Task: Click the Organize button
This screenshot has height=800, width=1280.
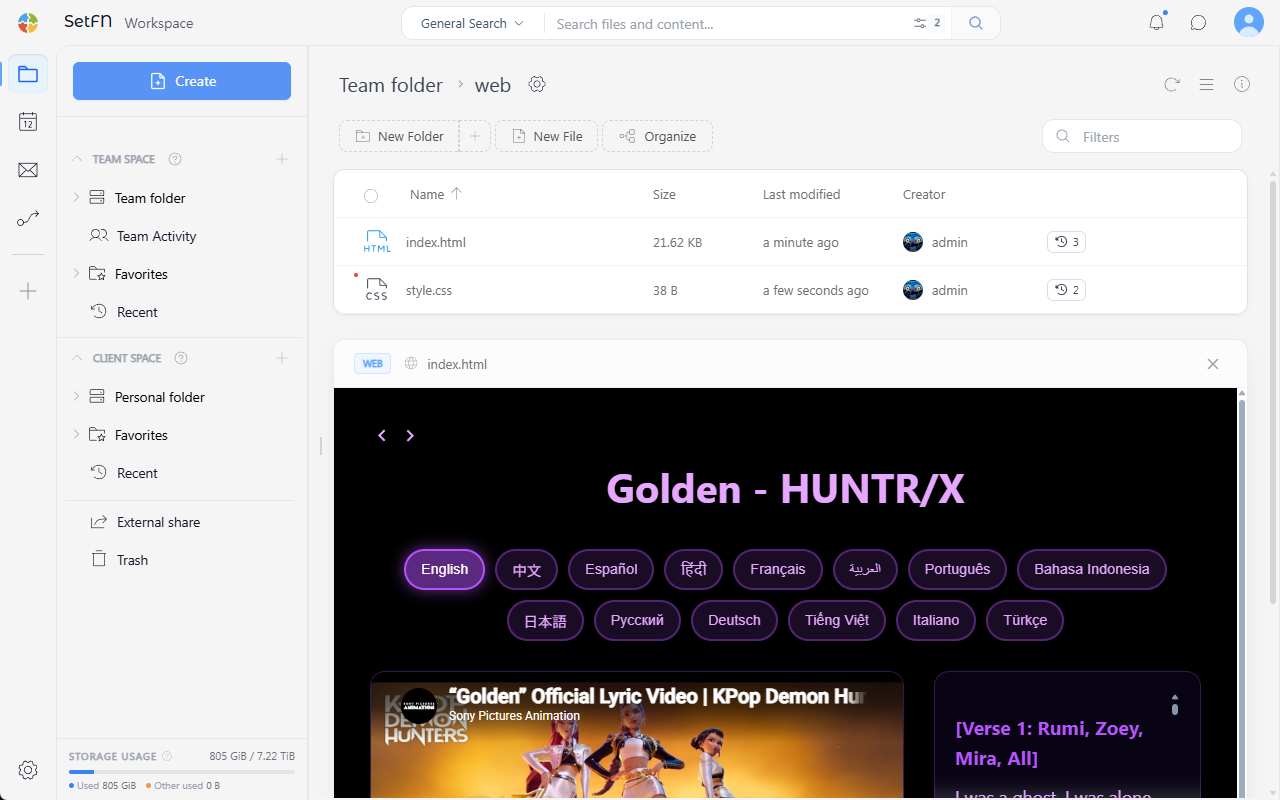Action: click(x=657, y=136)
